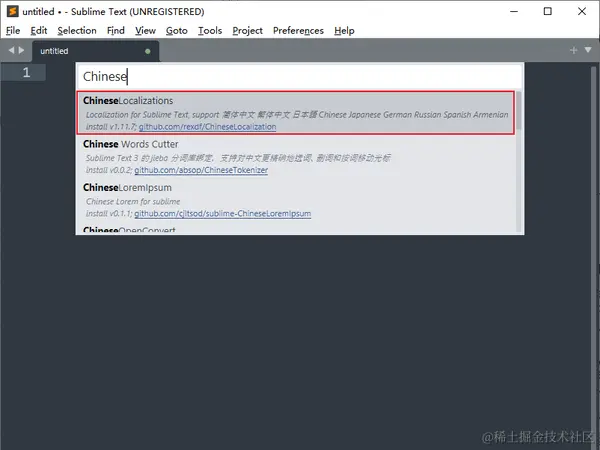Close the Sublime Text window
Screen dimensions: 600x450
click(x=582, y=11)
